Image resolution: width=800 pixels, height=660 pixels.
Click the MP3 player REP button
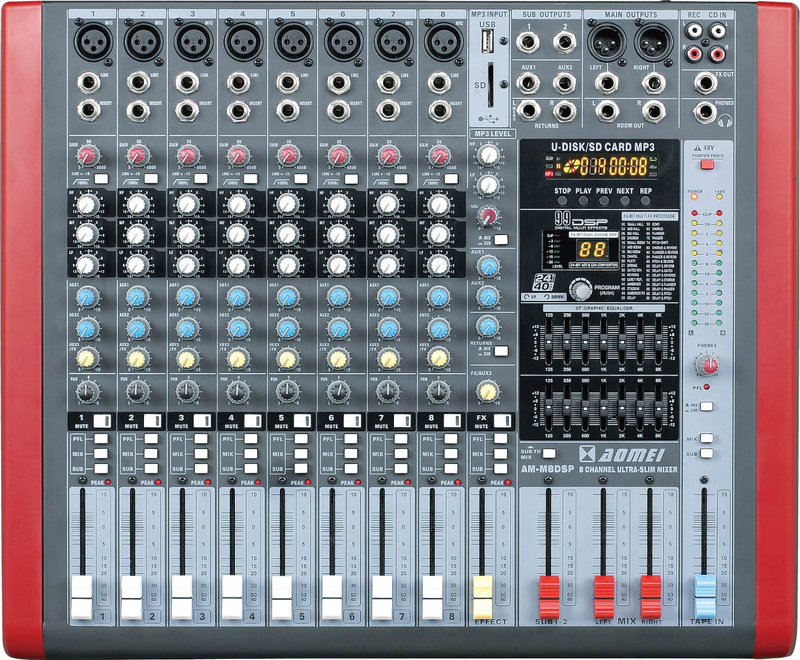tap(646, 201)
